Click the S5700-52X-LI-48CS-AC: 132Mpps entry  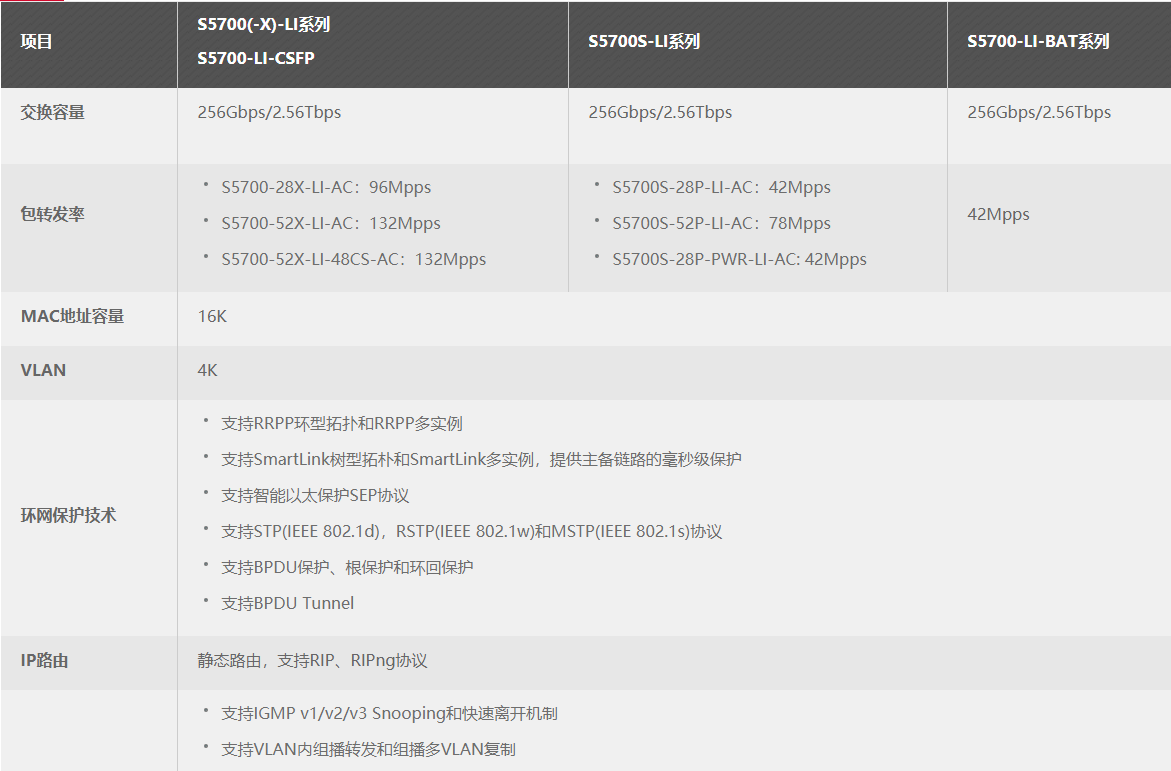click(x=353, y=259)
